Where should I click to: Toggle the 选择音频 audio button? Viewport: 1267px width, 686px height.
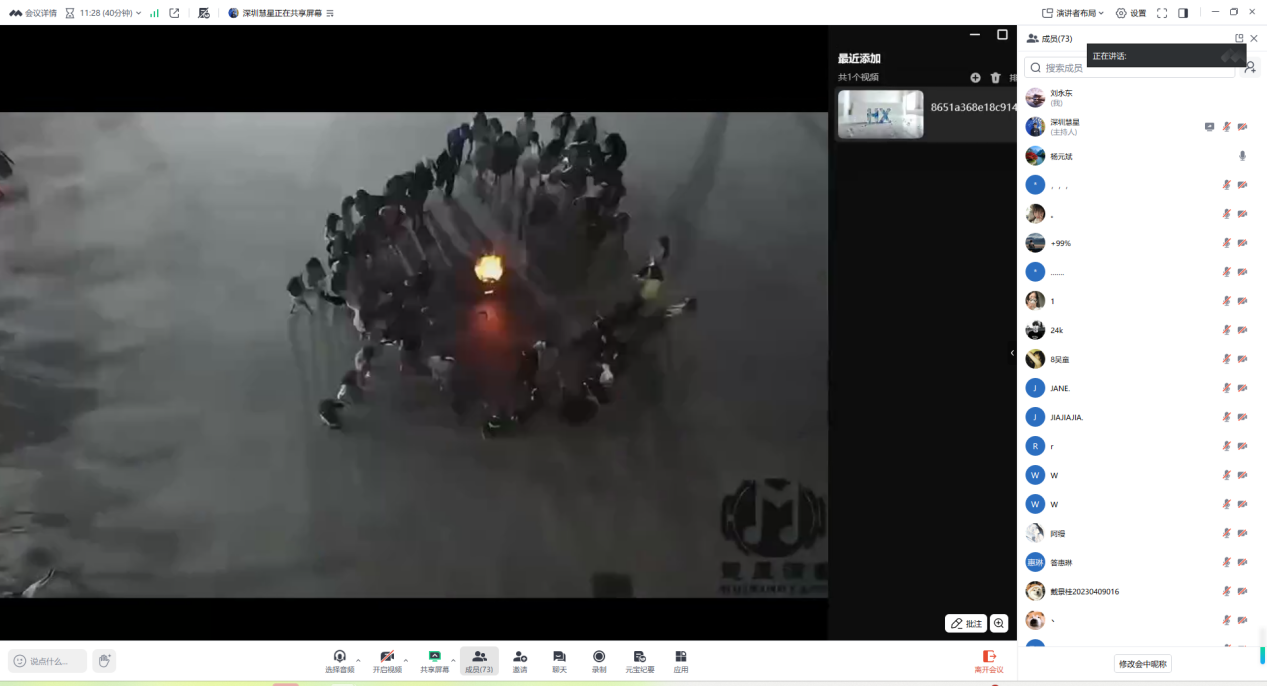click(x=339, y=660)
